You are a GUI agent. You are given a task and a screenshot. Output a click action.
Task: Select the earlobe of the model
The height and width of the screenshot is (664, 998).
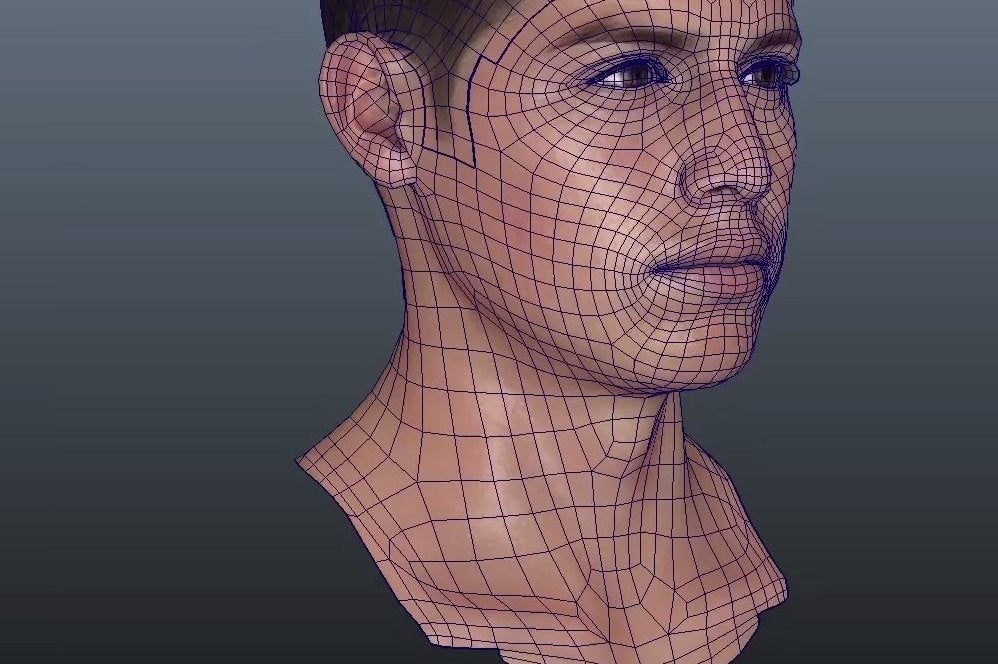pos(402,173)
